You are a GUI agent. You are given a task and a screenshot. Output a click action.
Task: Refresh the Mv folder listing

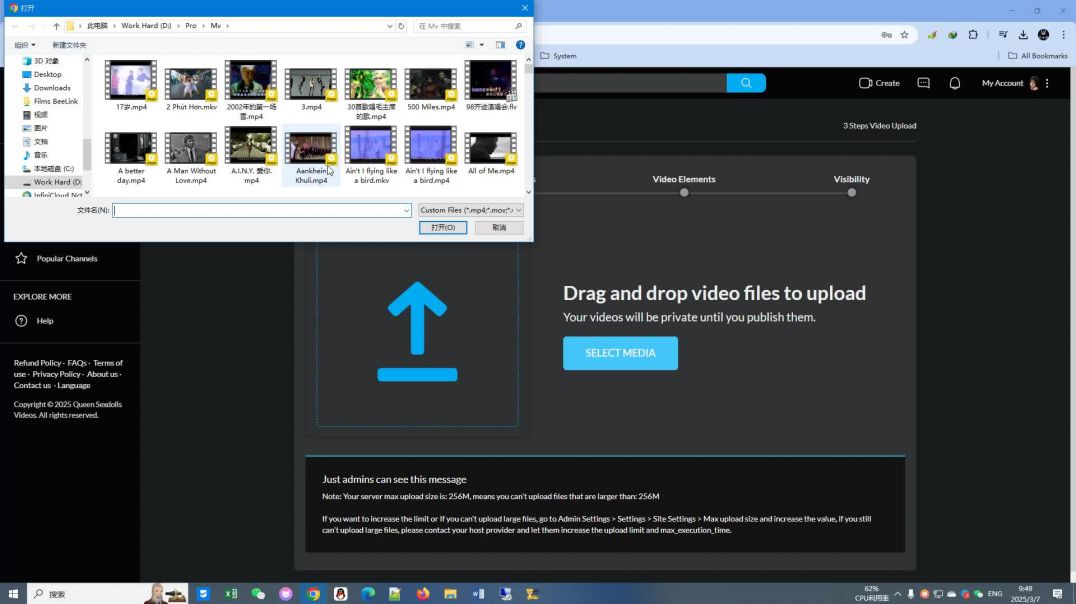click(401, 26)
